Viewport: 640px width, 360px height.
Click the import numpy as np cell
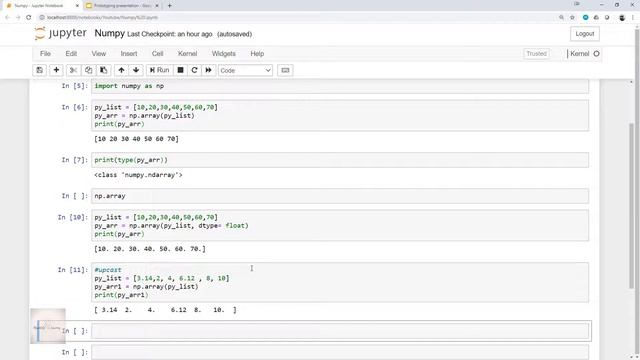click(x=340, y=86)
